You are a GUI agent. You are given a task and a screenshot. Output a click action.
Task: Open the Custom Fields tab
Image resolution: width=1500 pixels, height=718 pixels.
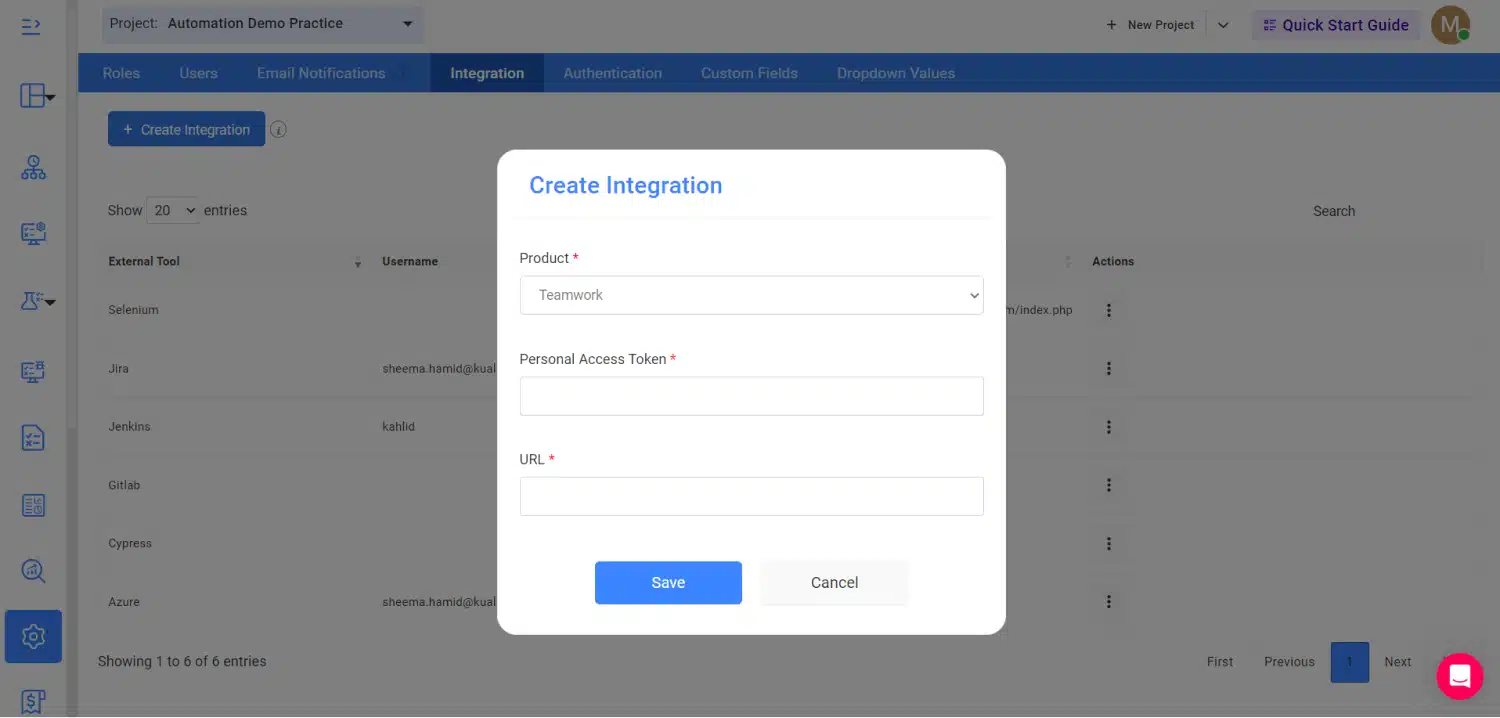(x=749, y=73)
